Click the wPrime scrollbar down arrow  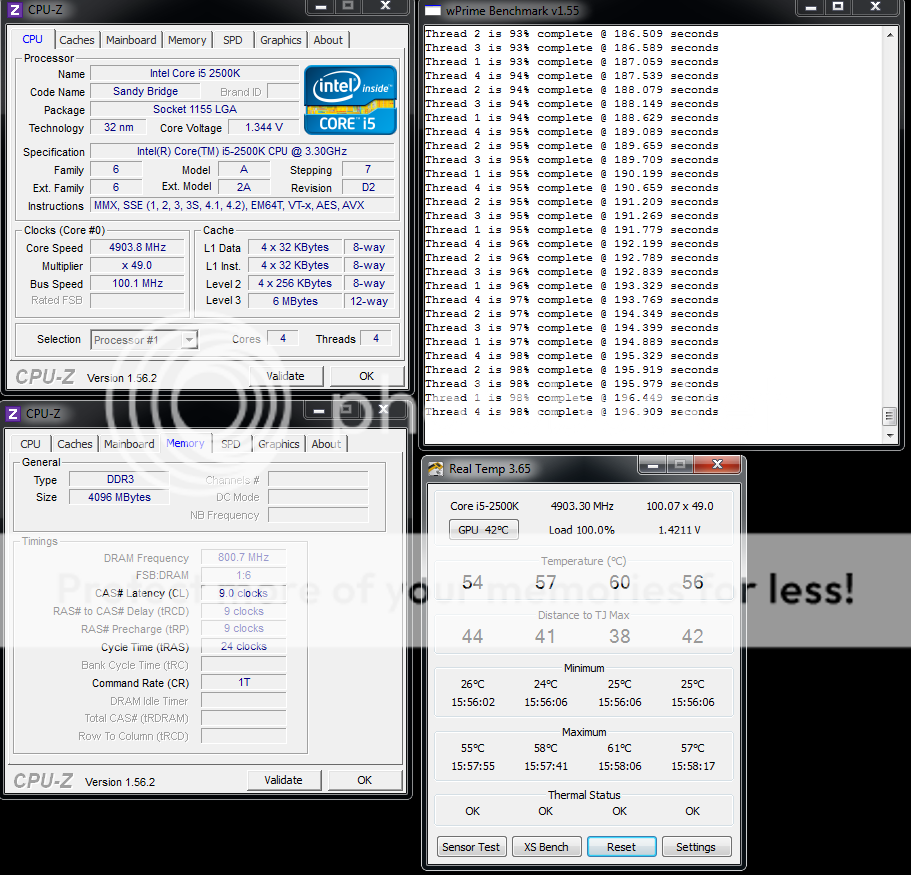point(890,435)
